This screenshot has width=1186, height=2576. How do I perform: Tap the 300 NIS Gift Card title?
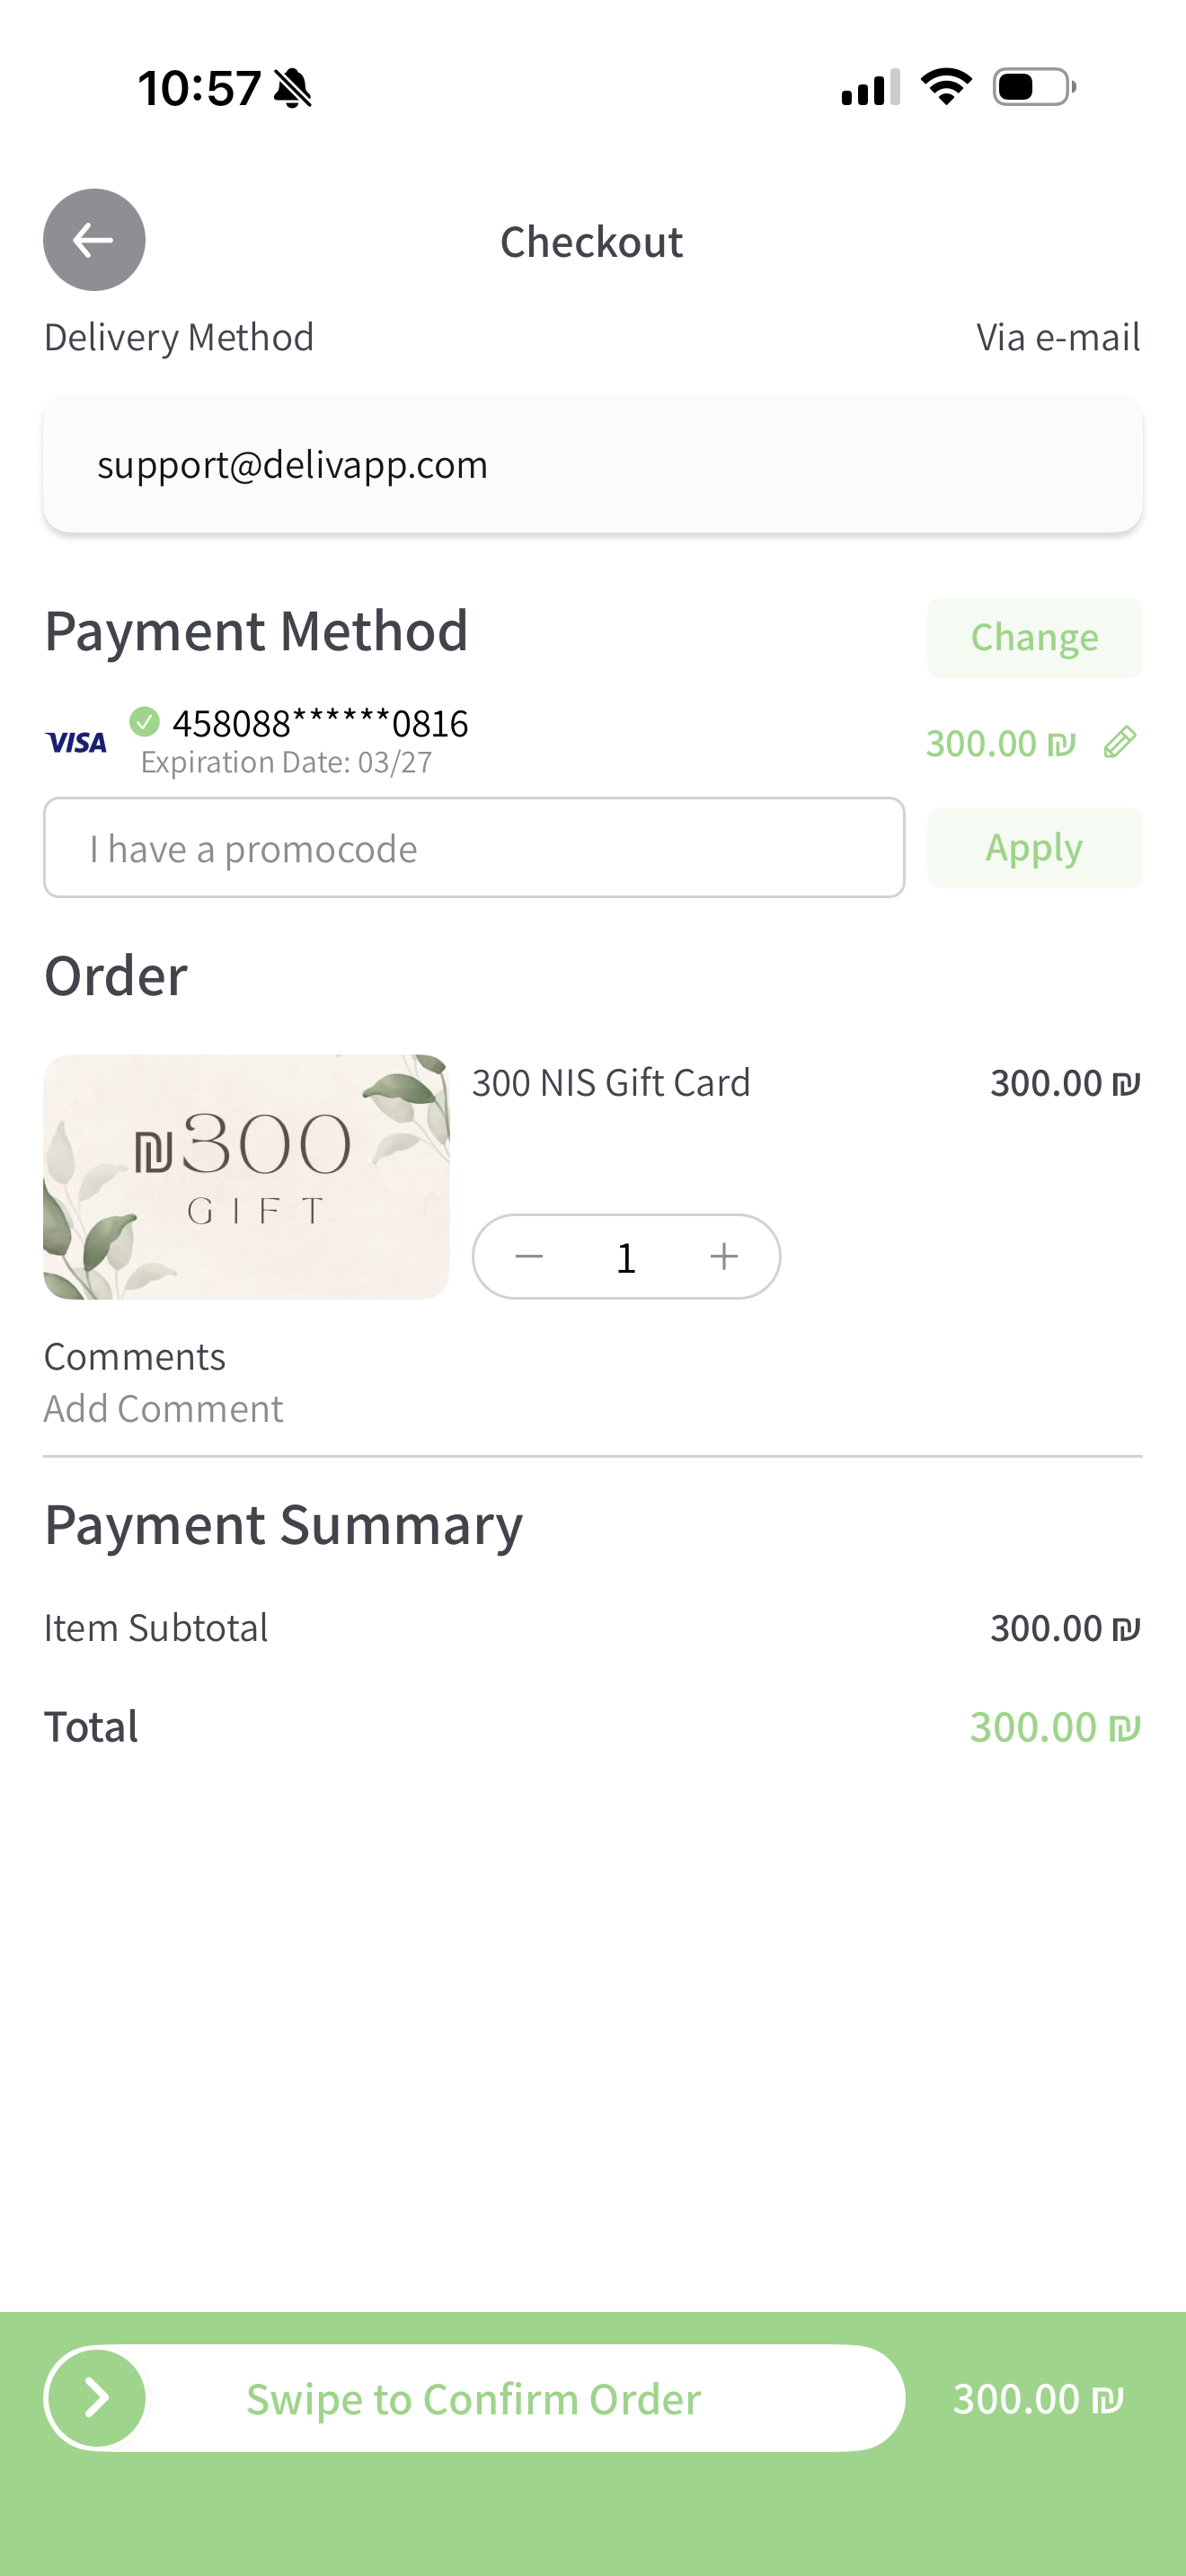point(611,1083)
